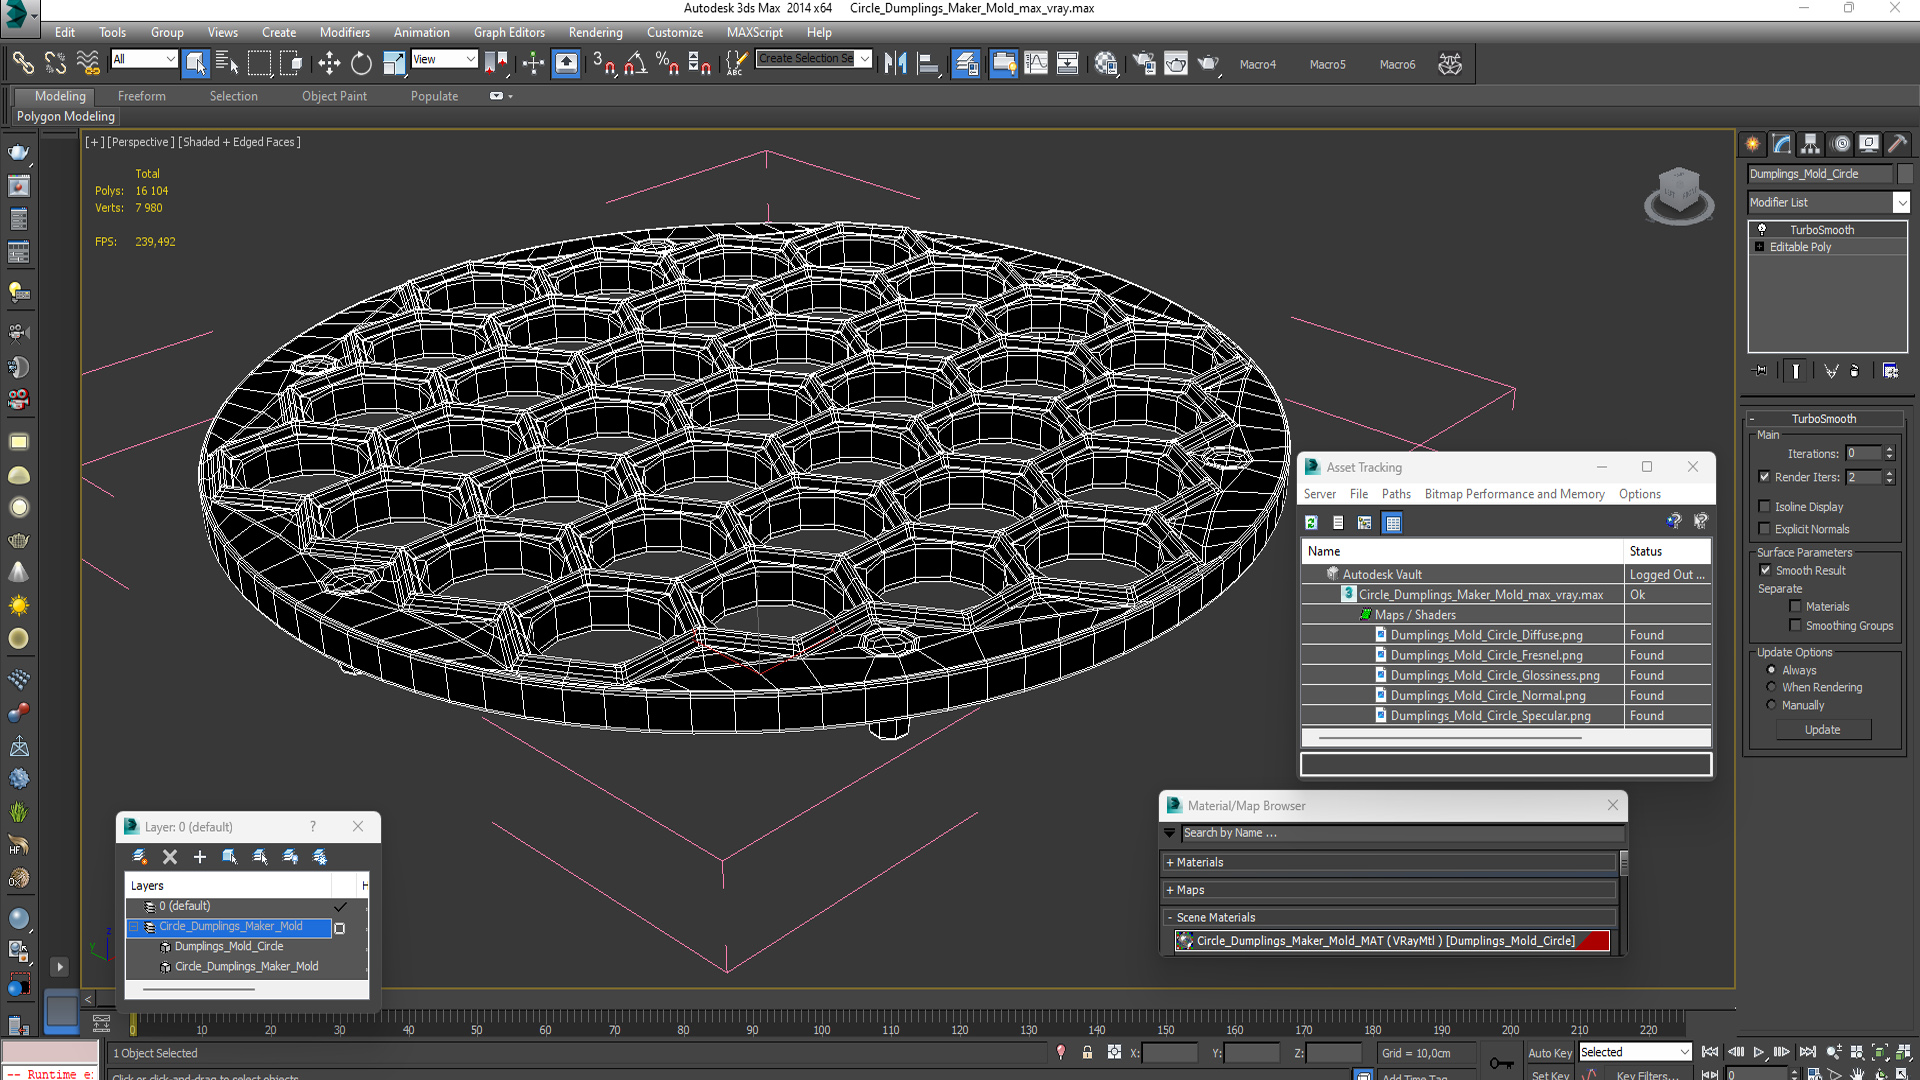Open the selection filter All dropdown
This screenshot has width=1920, height=1080.
(x=144, y=59)
